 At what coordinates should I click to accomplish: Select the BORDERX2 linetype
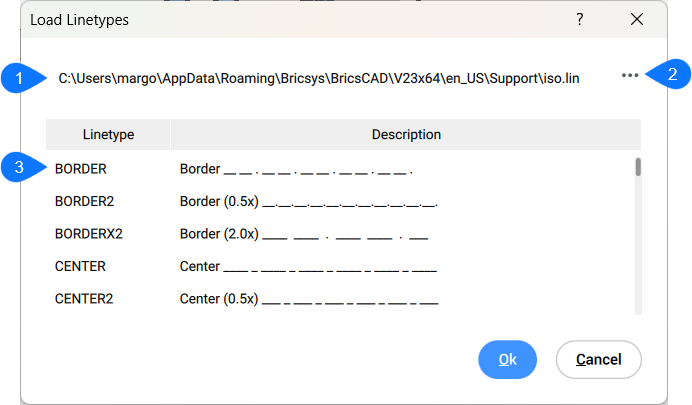88,233
